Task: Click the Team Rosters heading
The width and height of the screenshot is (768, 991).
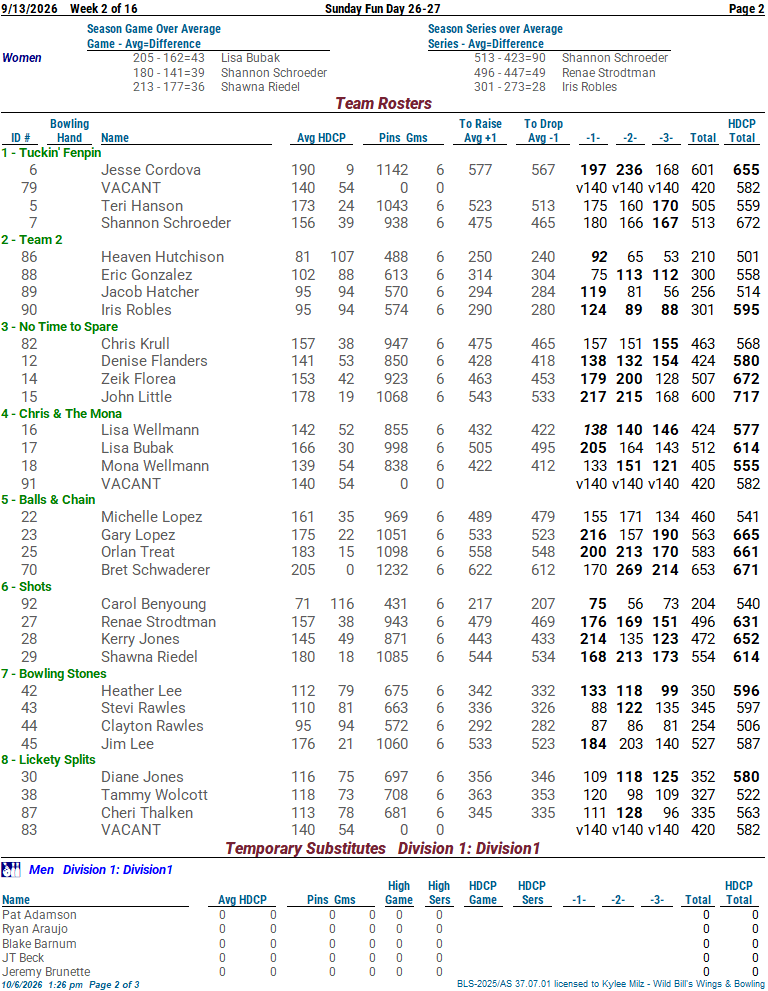Action: pos(383,104)
